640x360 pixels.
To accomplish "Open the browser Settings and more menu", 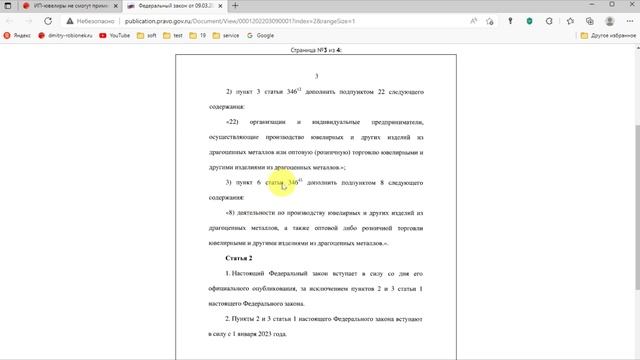I will (629, 21).
